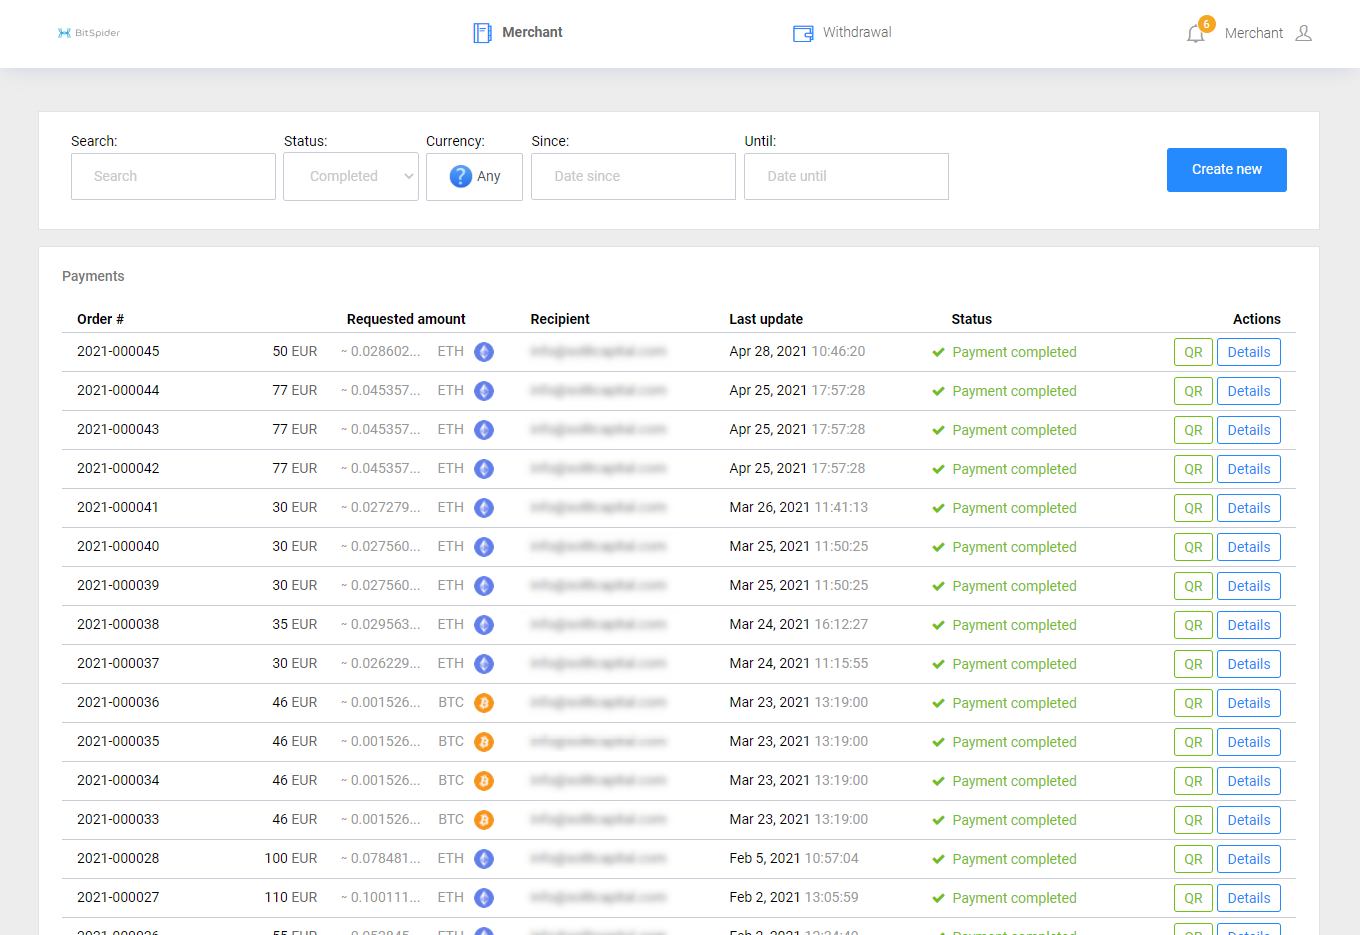This screenshot has height=935, width=1360.
Task: Open QR for order 2021-000038
Action: pos(1193,625)
